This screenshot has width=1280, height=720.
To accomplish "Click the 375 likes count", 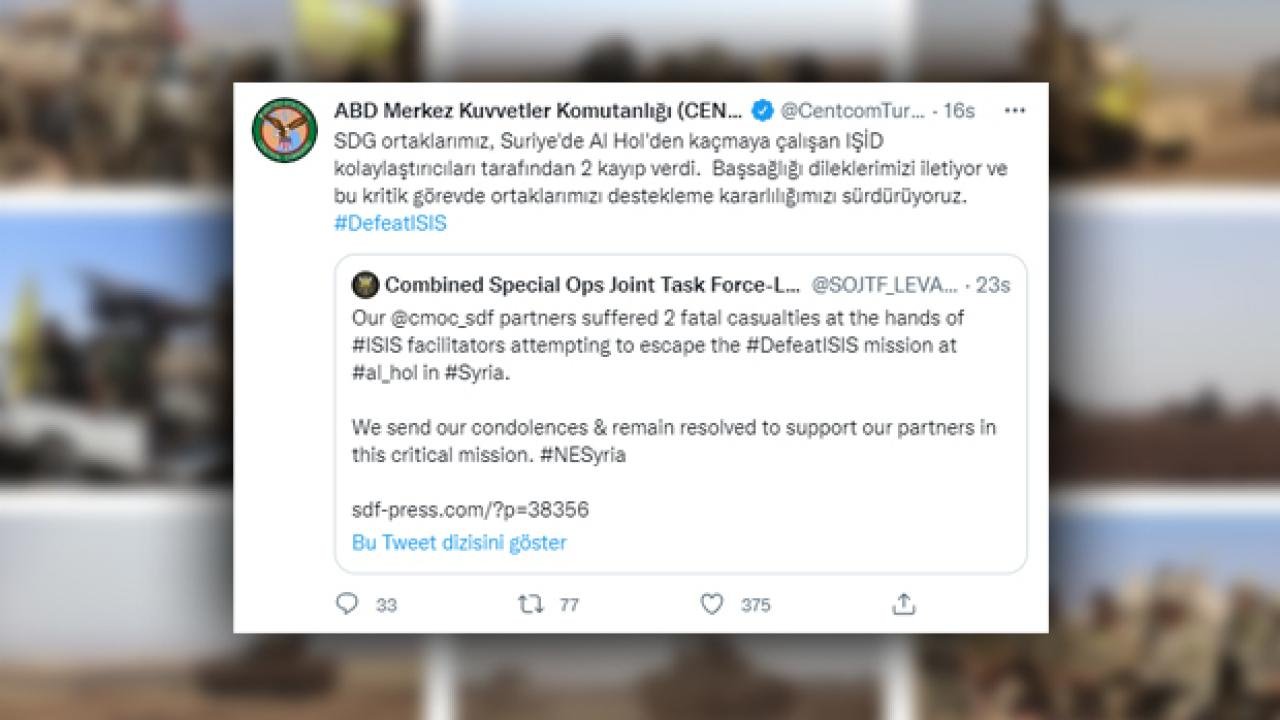I will click(x=755, y=605).
